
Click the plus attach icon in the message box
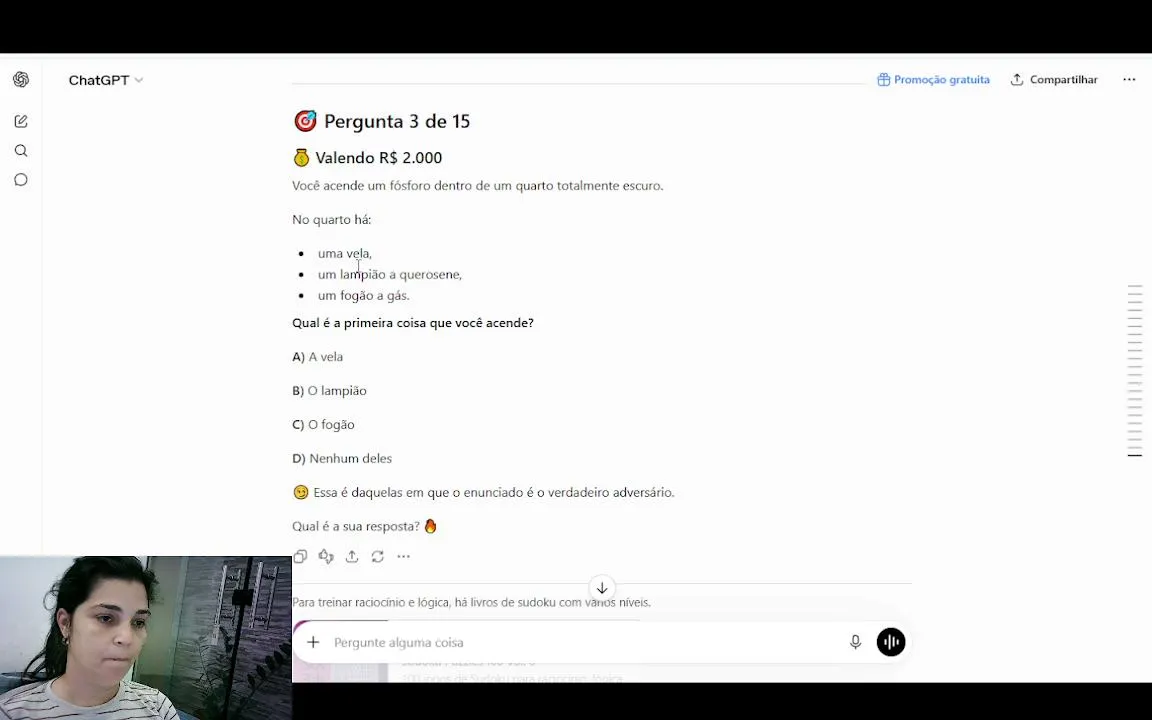(313, 642)
